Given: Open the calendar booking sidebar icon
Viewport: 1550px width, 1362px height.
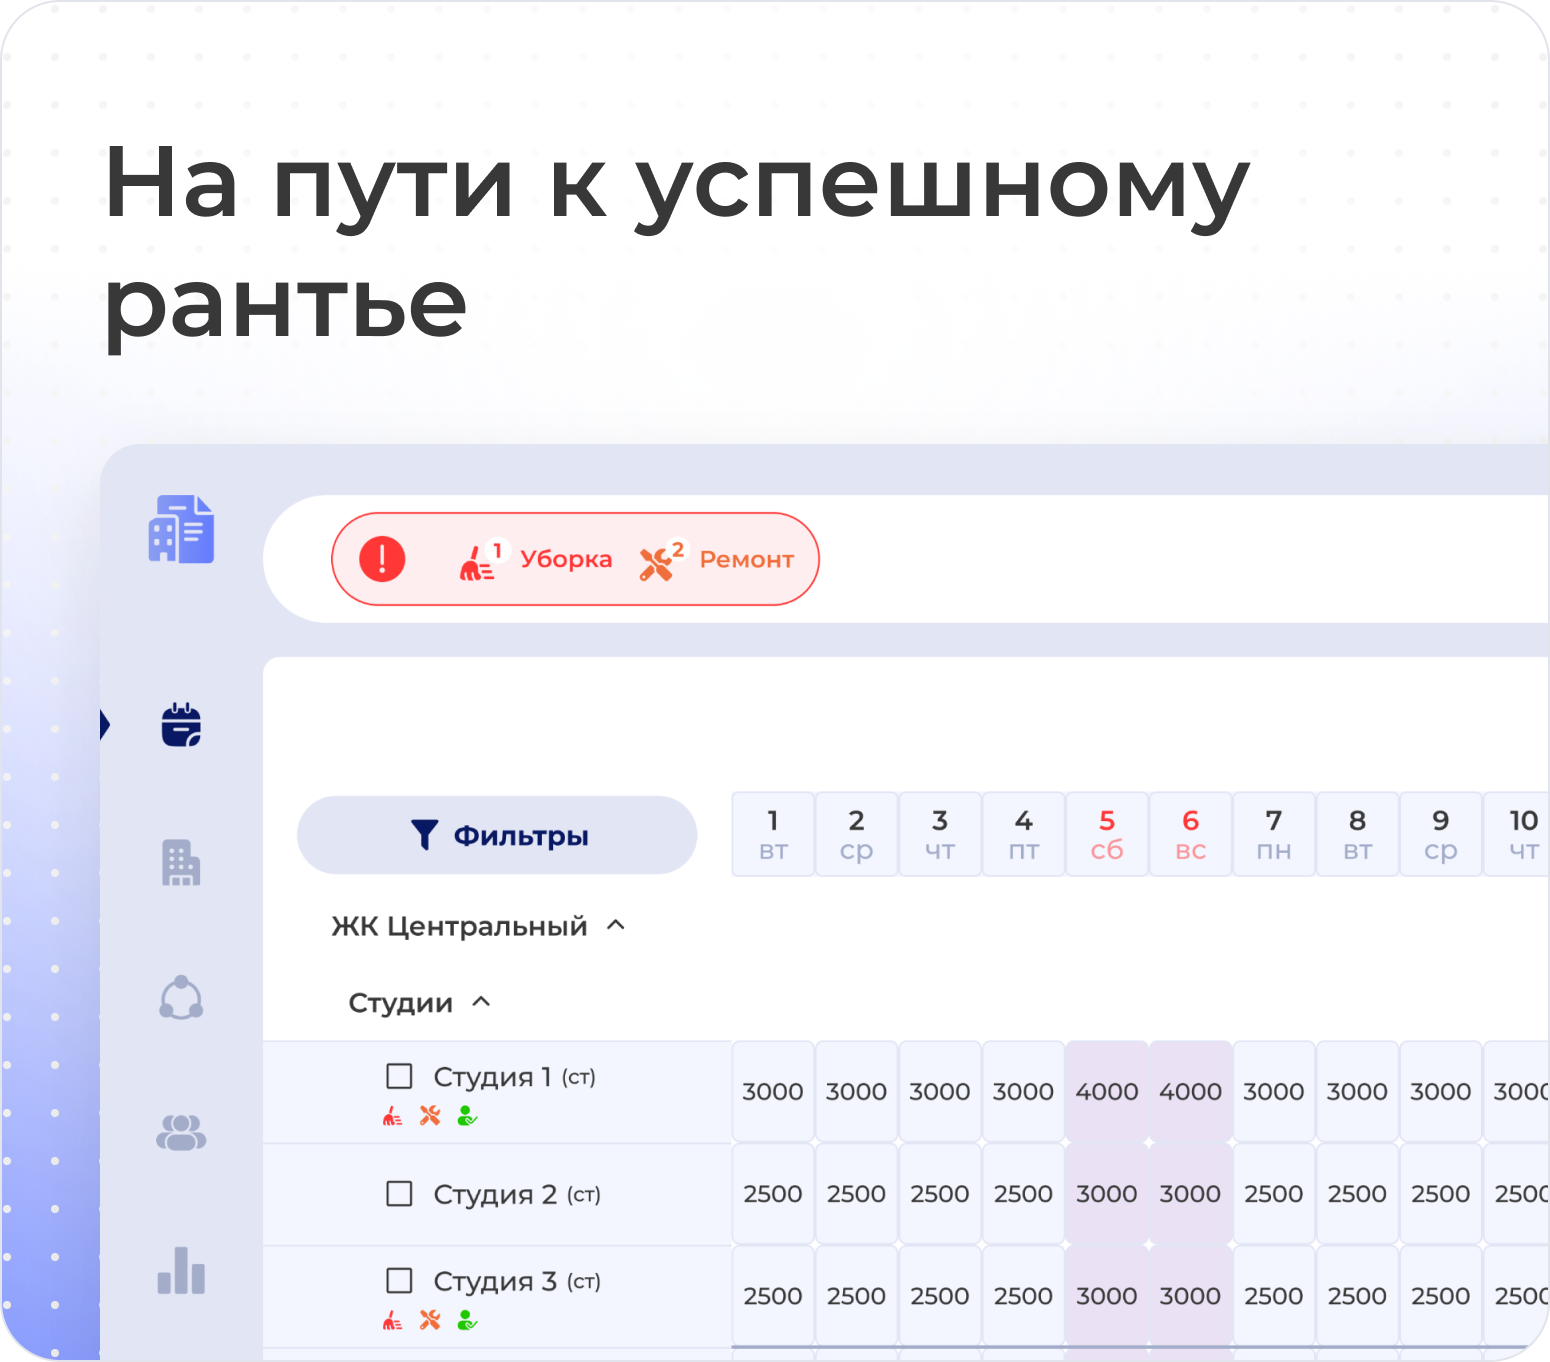Looking at the screenshot, I should tap(181, 725).
